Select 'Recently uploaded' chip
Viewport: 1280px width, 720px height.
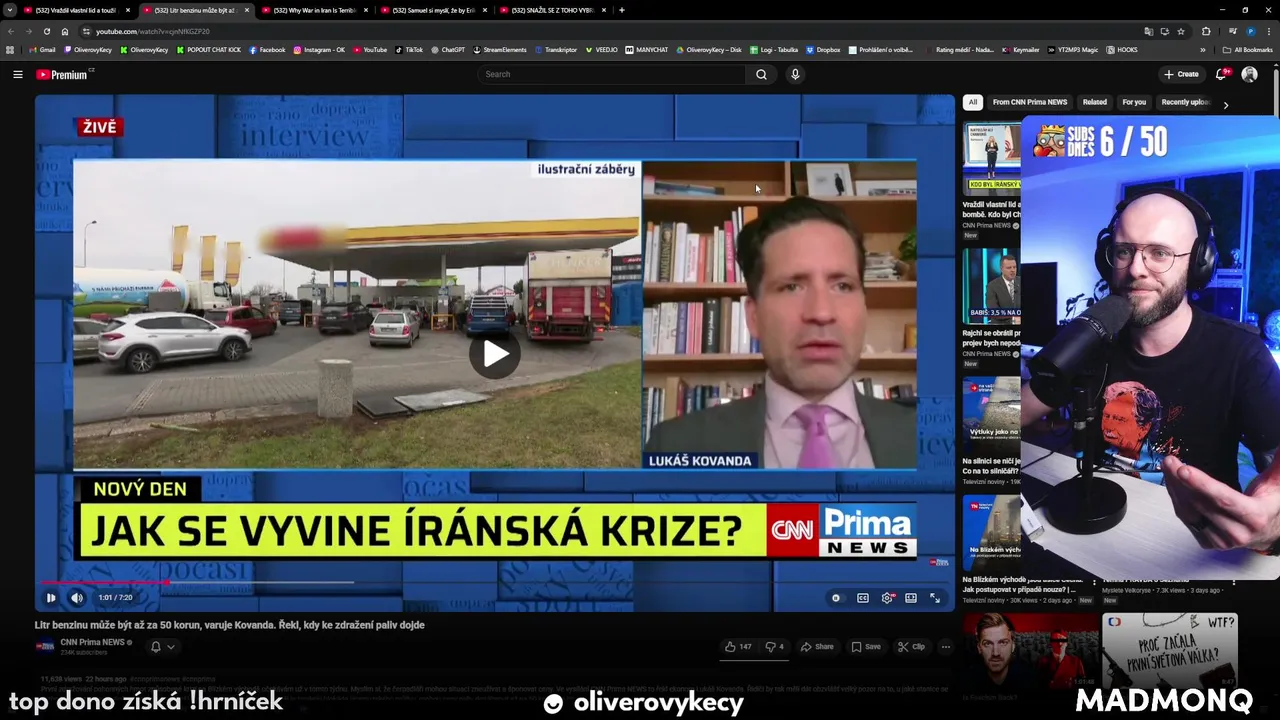point(1185,102)
